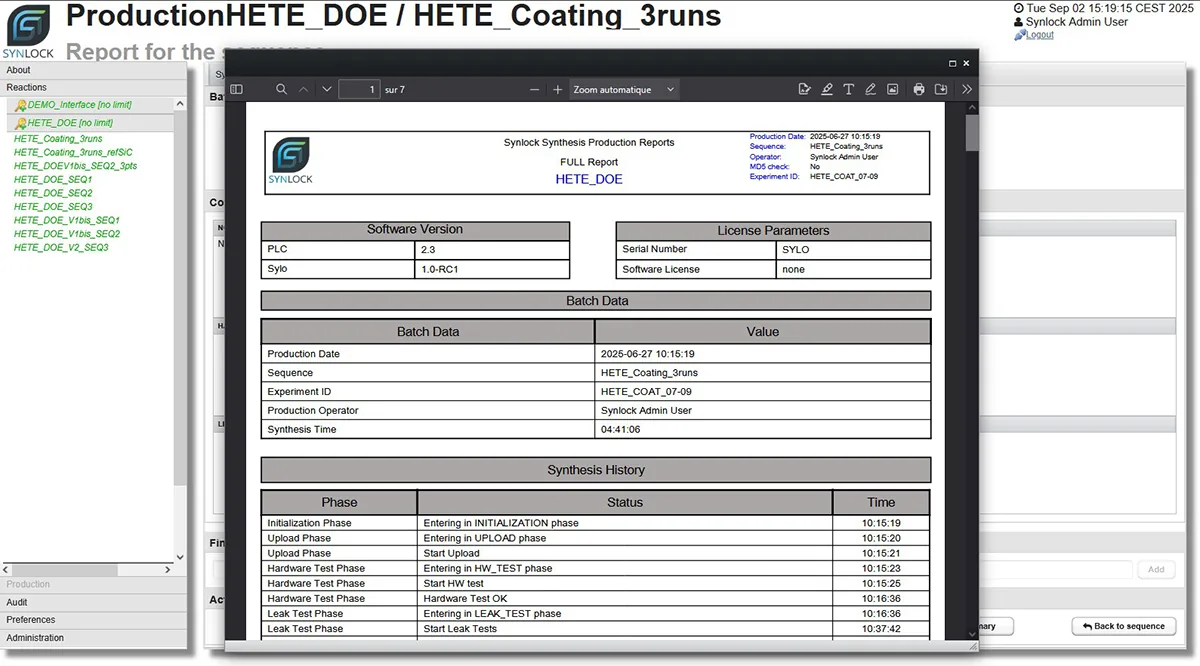The image size is (1200, 666).
Task: Open the Zoom automatique dropdown
Action: [x=624, y=89]
